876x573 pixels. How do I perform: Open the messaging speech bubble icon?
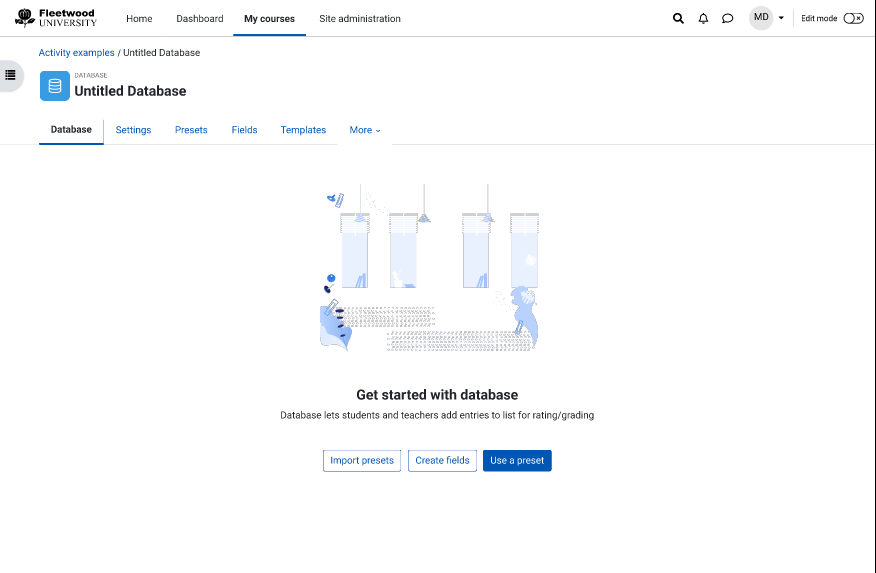(727, 18)
